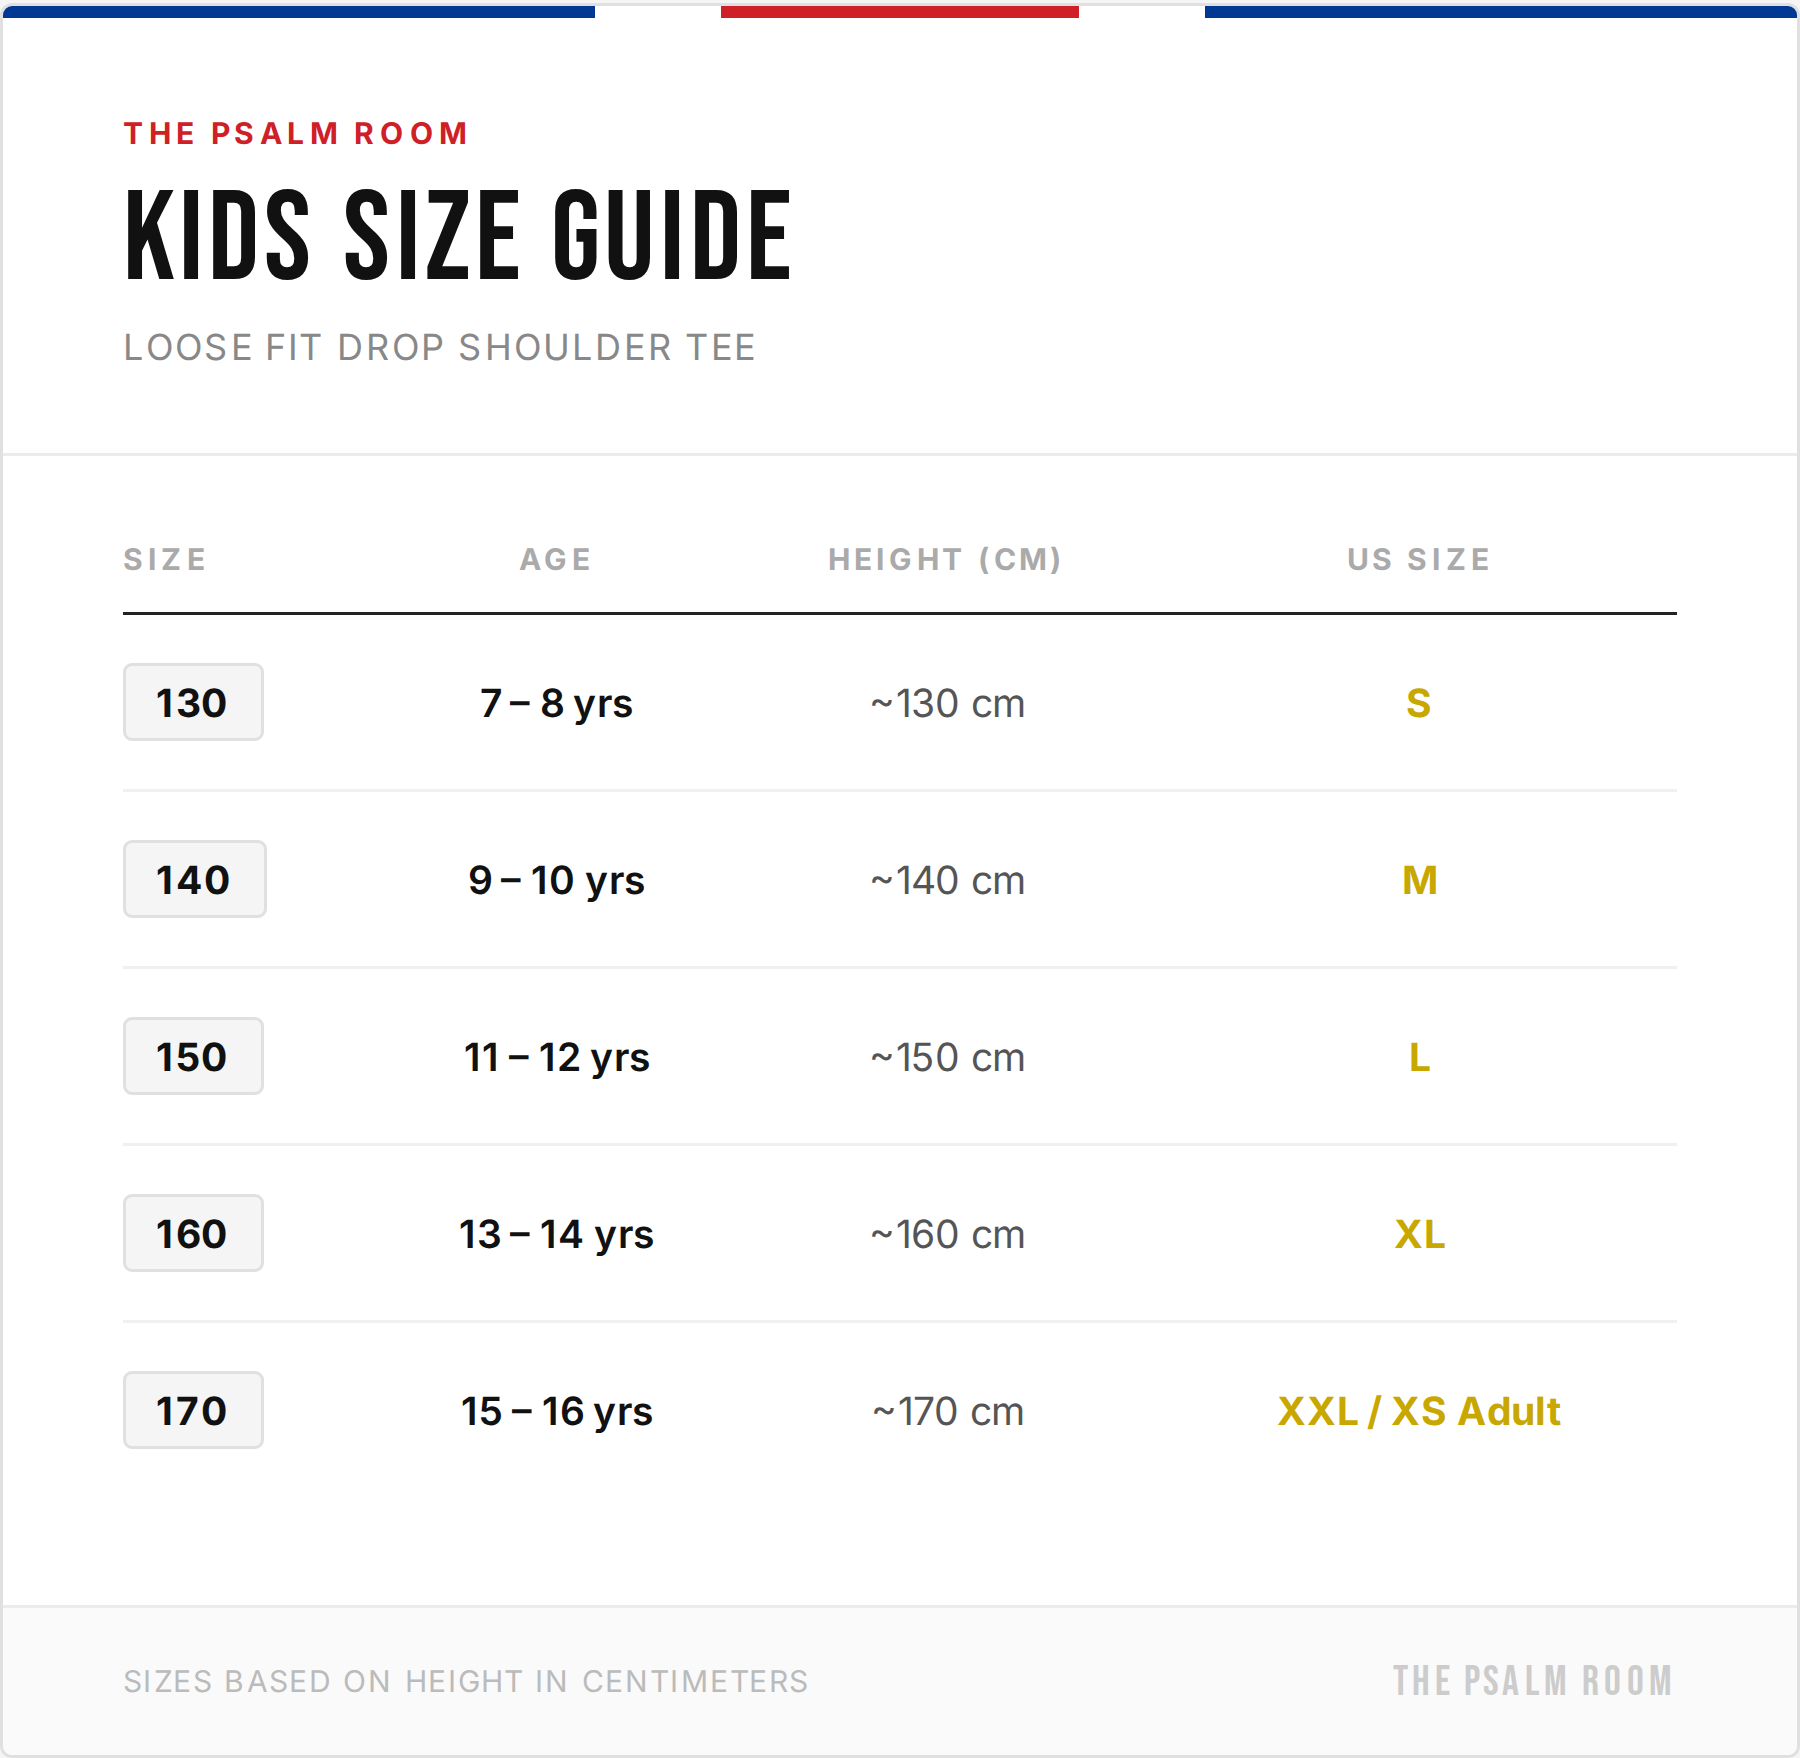Viewport: 1800px width, 1758px height.
Task: Click the AGE column header
Action: click(556, 559)
